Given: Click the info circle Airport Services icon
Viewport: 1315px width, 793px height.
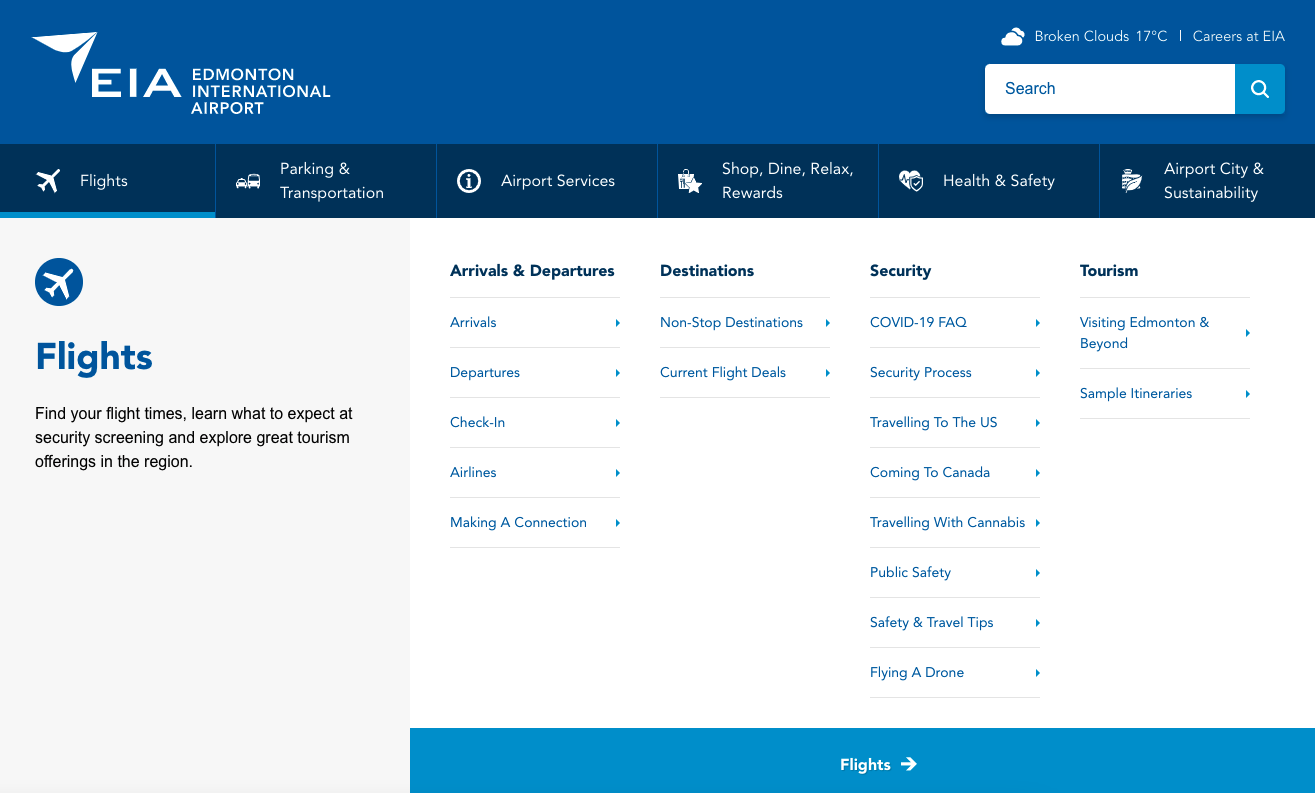Looking at the screenshot, I should click(469, 181).
